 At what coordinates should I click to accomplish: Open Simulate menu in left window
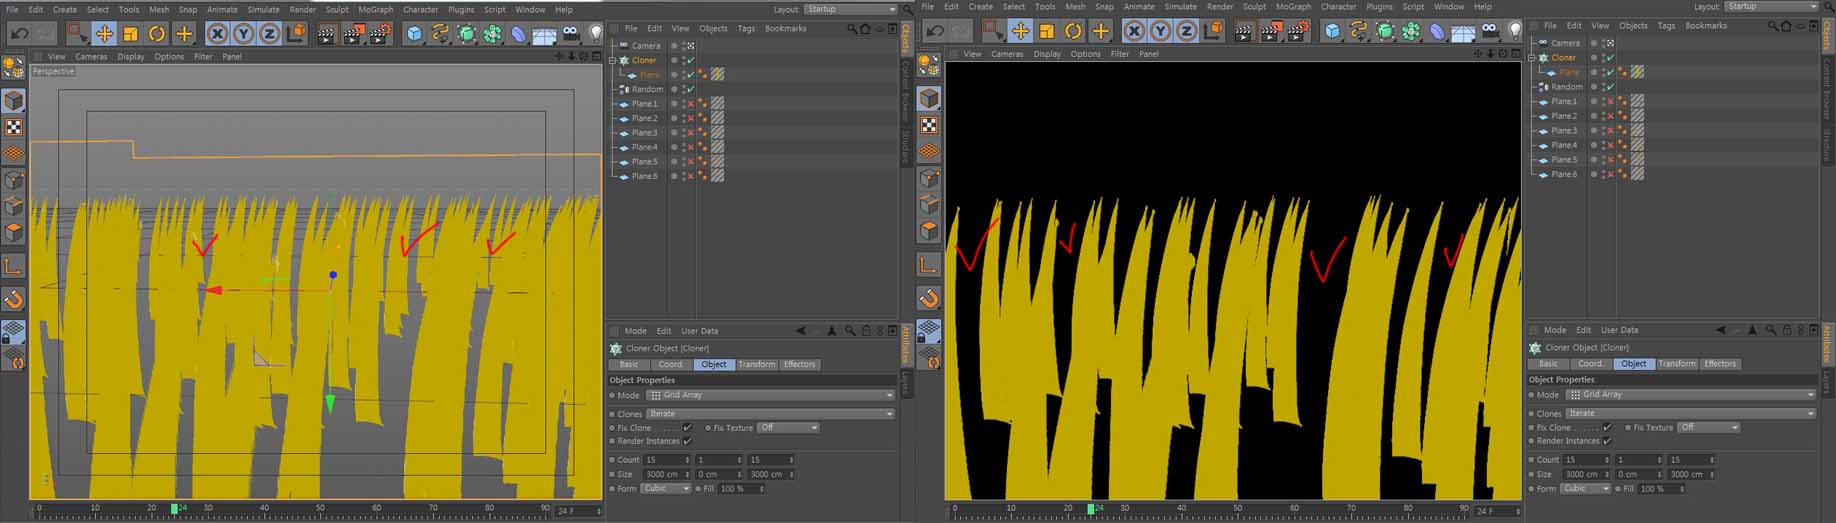click(x=263, y=10)
